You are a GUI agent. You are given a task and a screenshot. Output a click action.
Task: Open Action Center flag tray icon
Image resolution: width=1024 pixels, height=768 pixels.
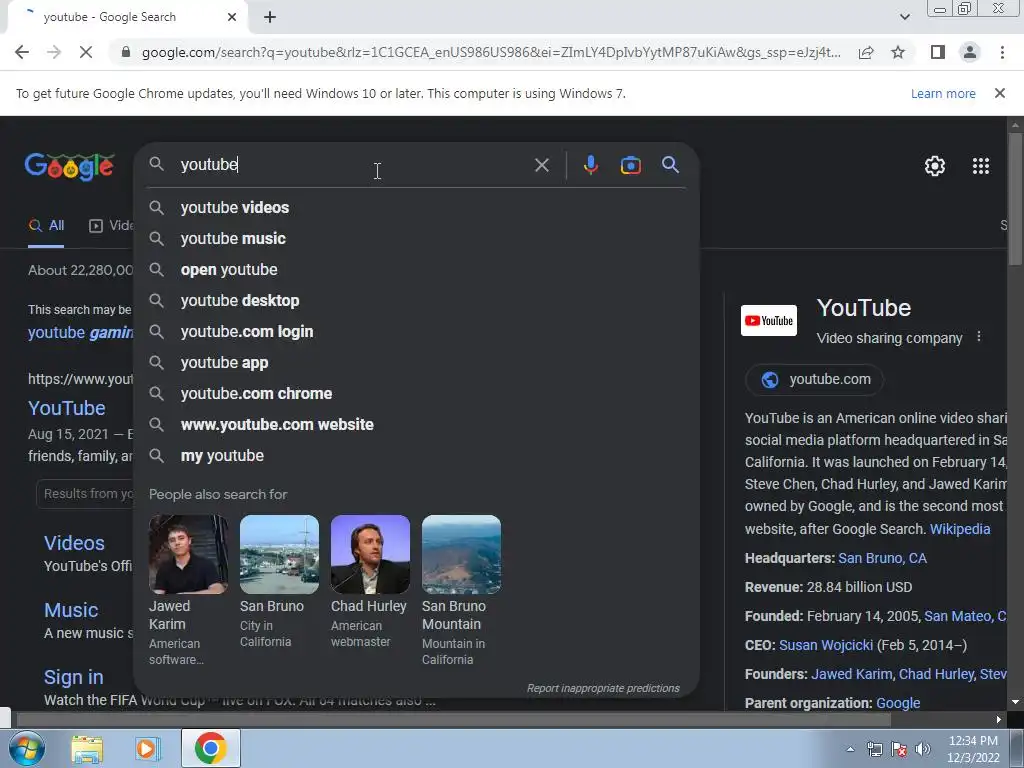tap(899, 749)
